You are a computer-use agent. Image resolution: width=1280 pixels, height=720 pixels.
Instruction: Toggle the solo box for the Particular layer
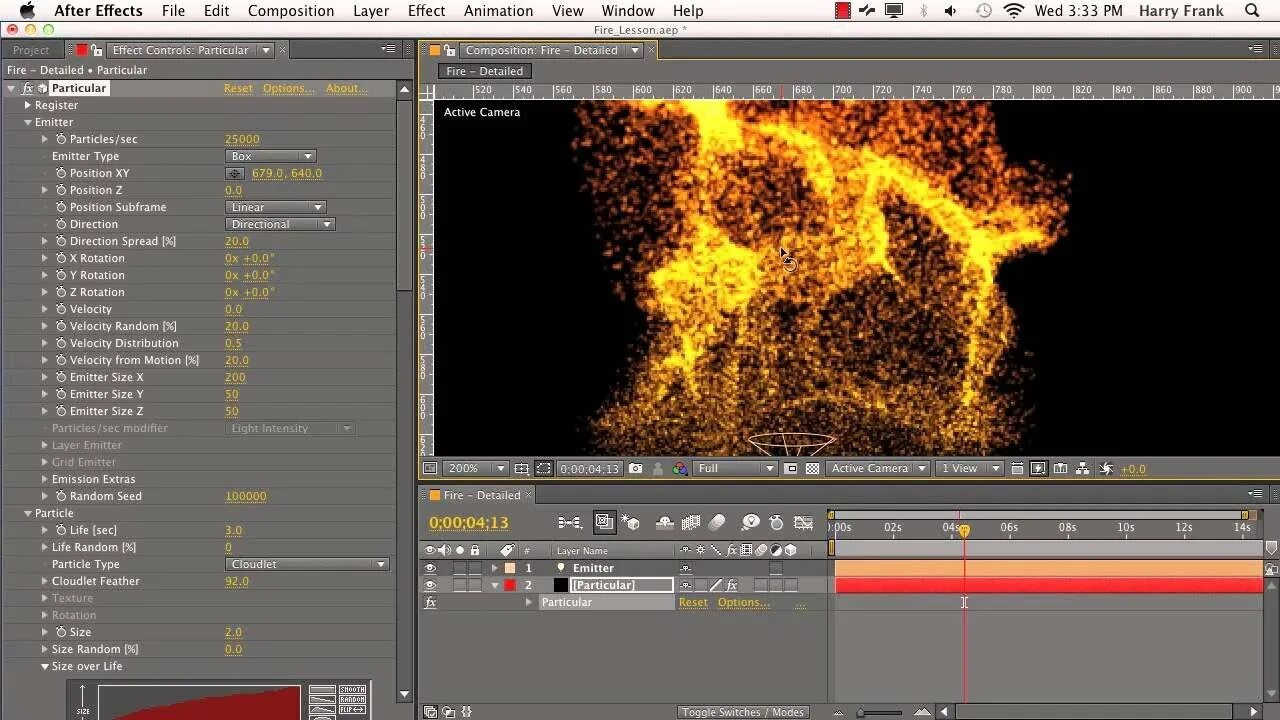pyautogui.click(x=460, y=585)
